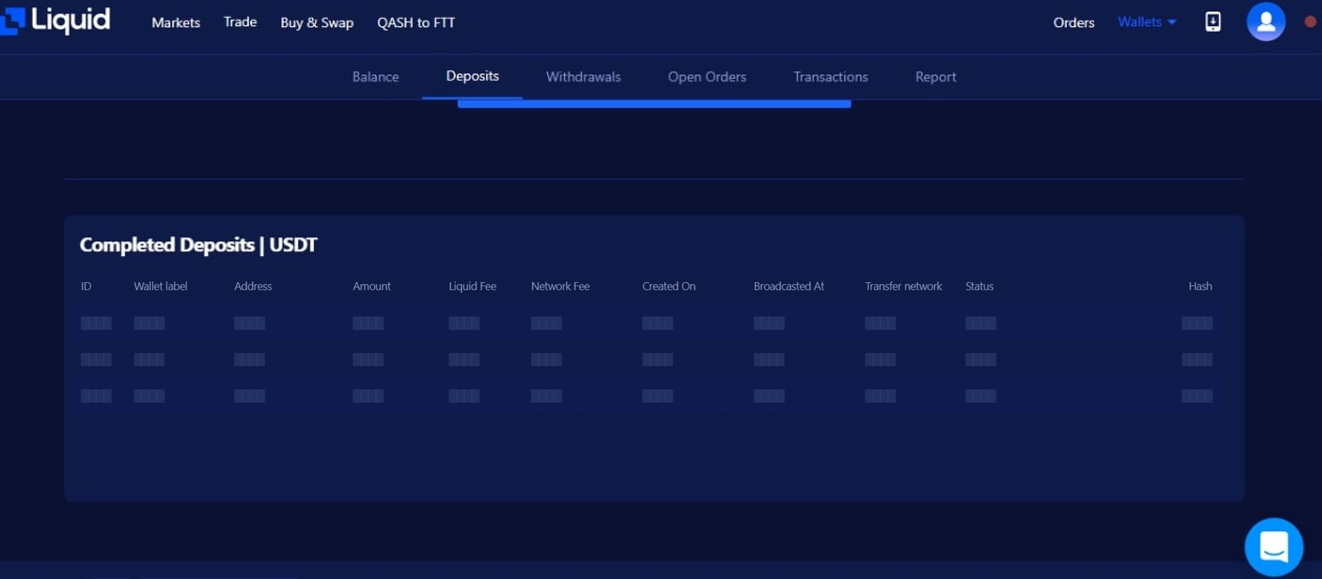This screenshot has height=579, width=1322.
Task: View the Transactions tab
Action: pos(830,76)
